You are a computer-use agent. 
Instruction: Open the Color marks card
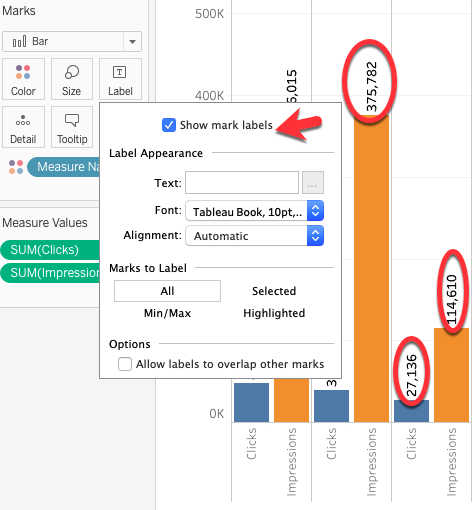(23, 79)
